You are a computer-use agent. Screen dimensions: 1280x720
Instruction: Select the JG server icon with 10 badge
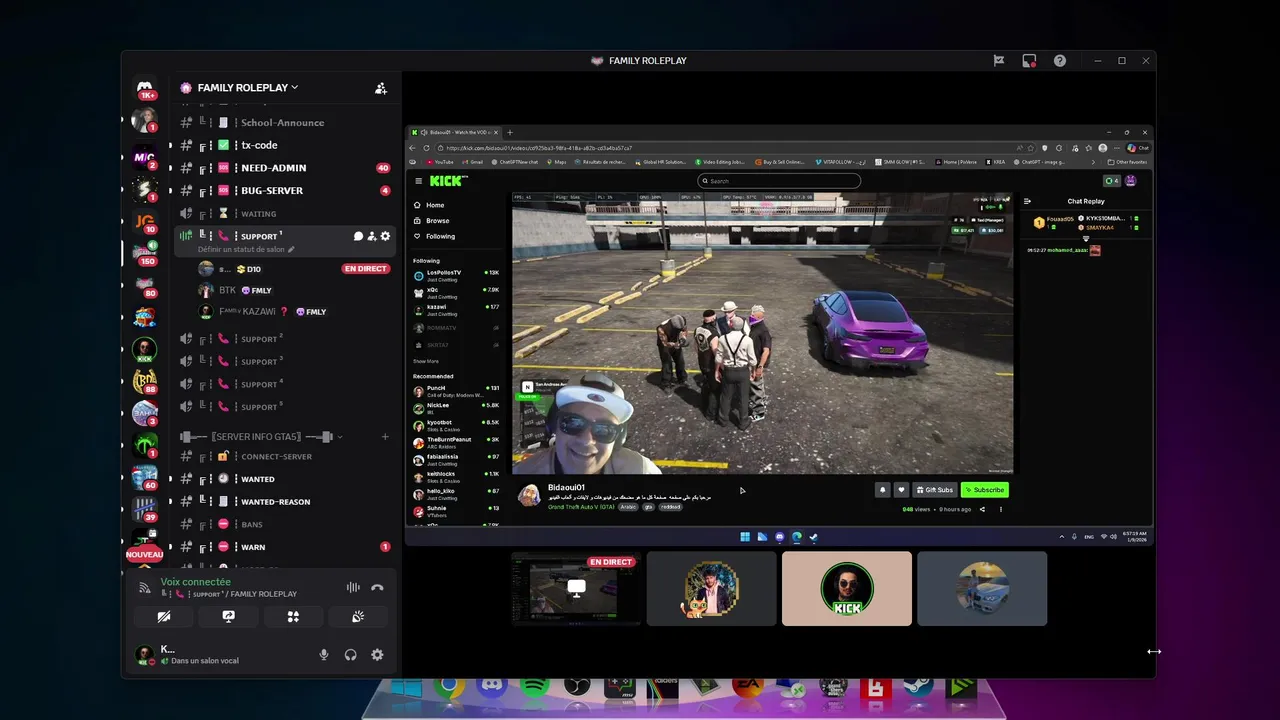coord(145,221)
